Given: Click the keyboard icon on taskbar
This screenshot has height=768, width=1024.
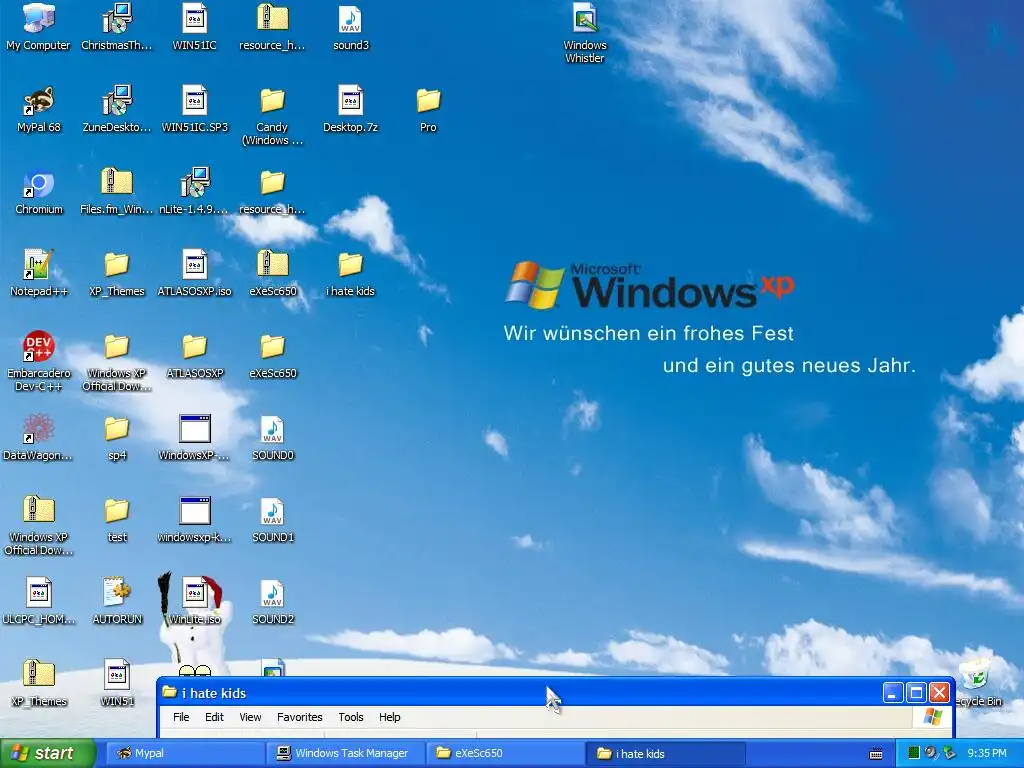Looking at the screenshot, I should pyautogui.click(x=876, y=754).
